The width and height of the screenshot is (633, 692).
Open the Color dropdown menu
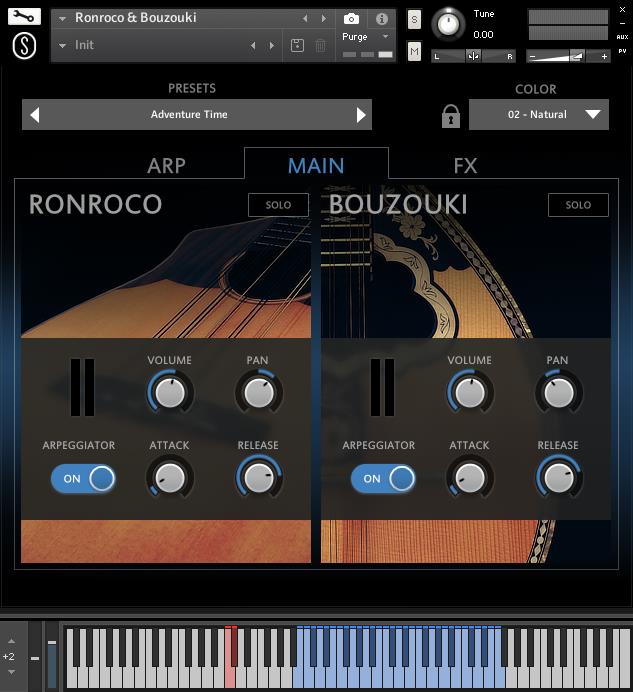coord(538,115)
